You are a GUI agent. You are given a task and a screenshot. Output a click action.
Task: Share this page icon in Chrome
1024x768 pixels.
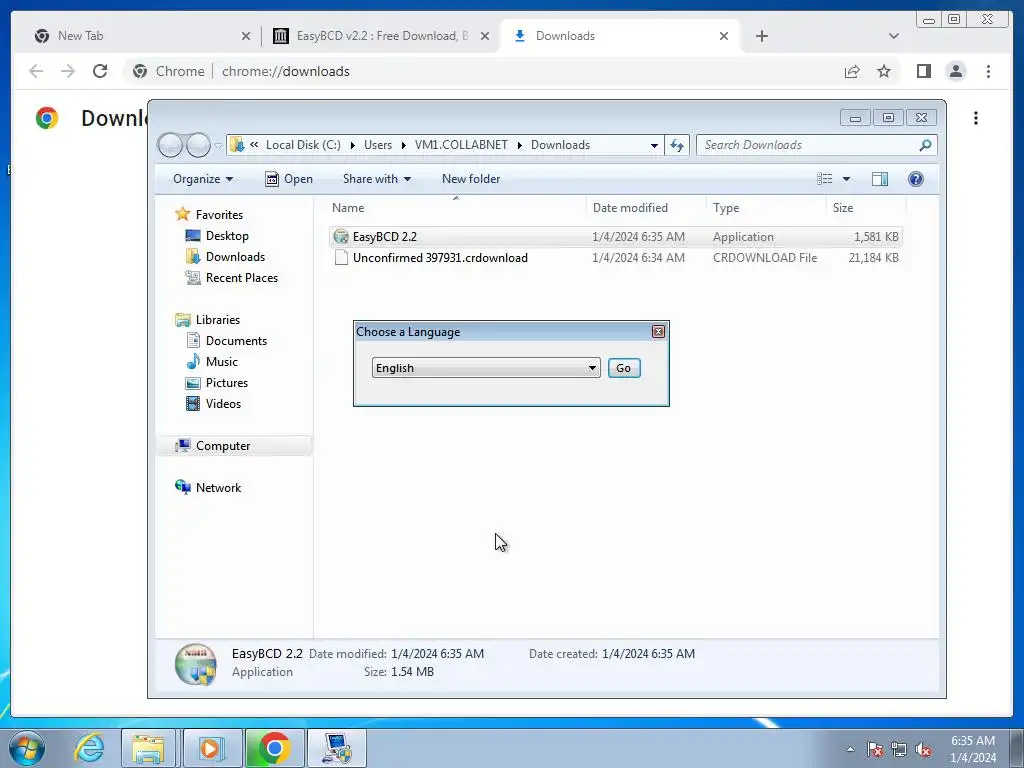tap(852, 71)
